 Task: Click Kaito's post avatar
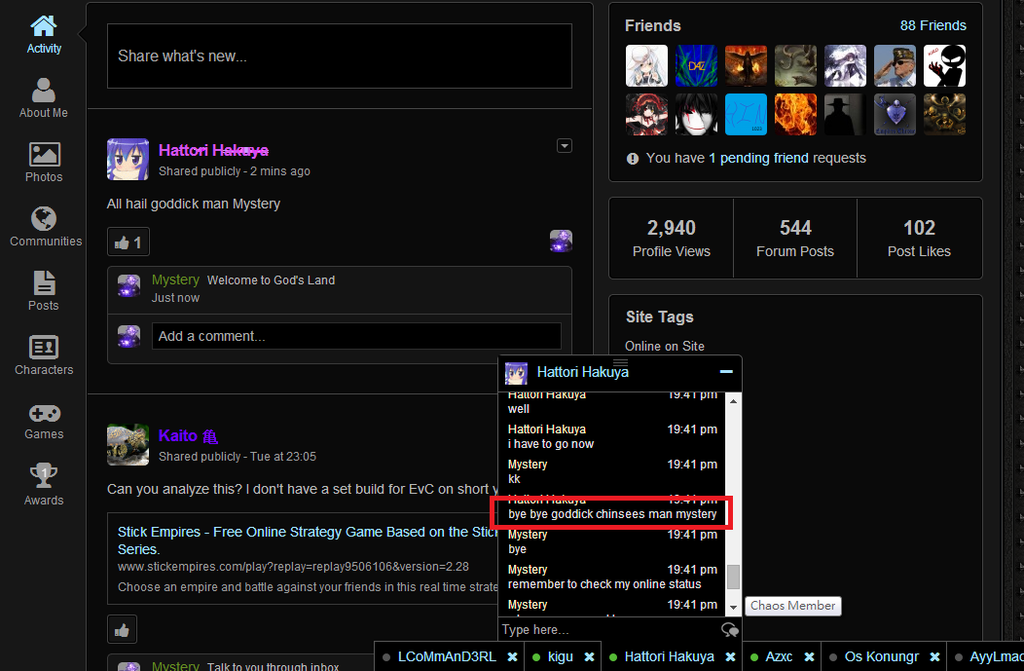point(128,444)
